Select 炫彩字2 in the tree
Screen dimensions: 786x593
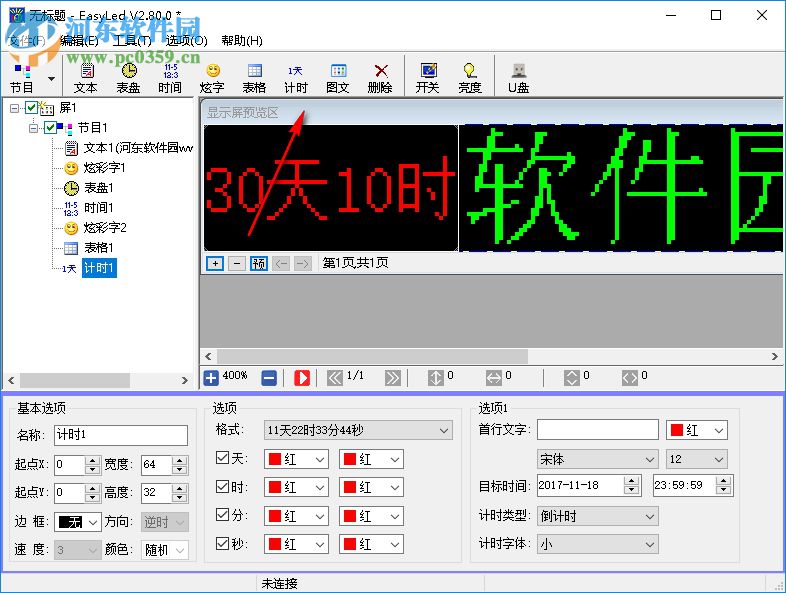pyautogui.click(x=105, y=228)
